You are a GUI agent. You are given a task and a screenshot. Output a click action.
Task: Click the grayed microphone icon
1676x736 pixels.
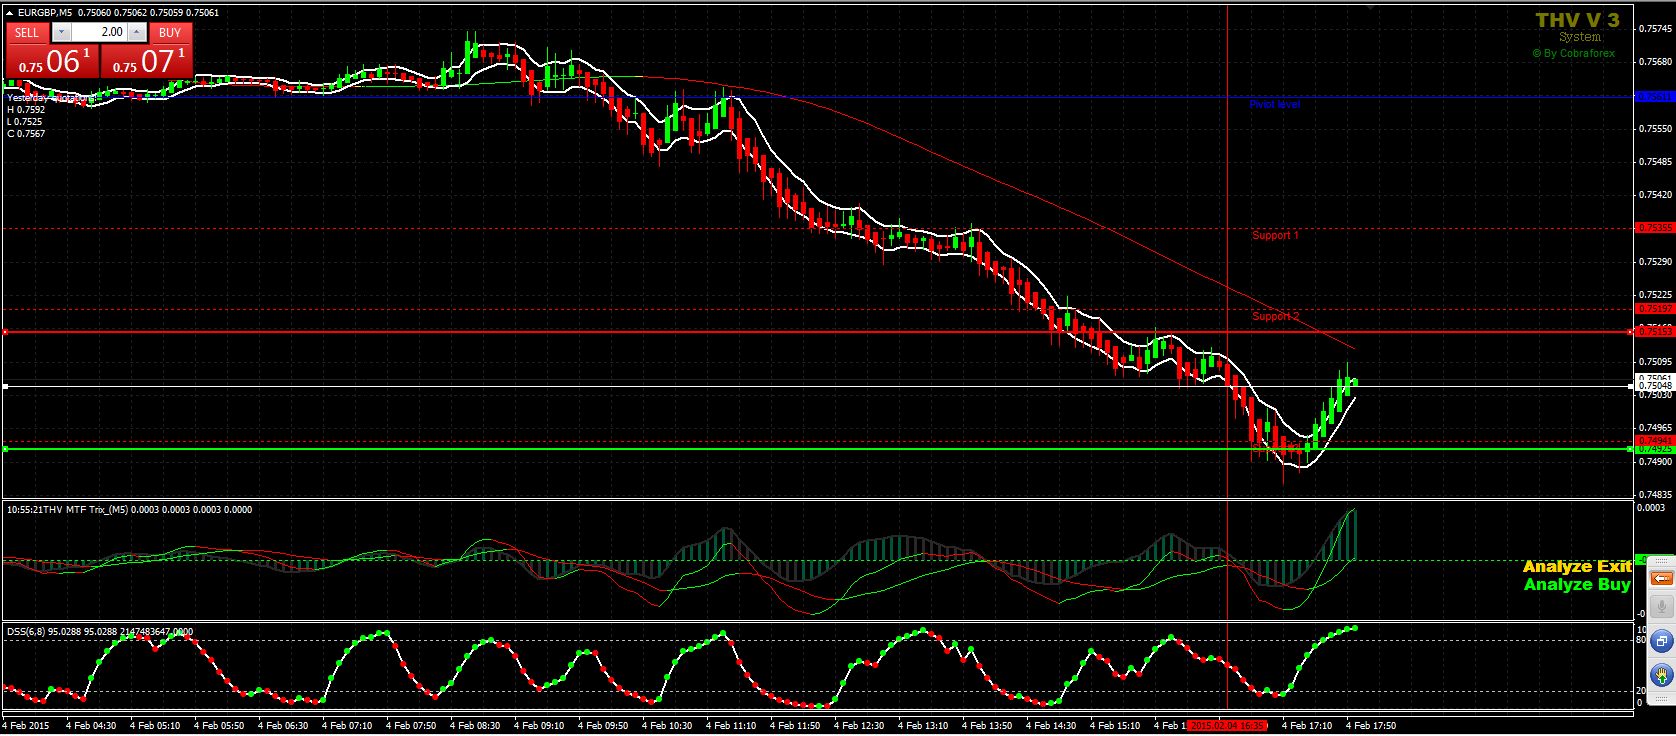pos(1661,606)
